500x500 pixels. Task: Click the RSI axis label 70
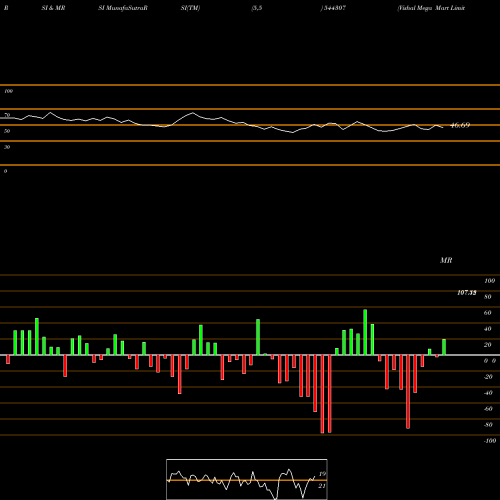tap(7, 115)
